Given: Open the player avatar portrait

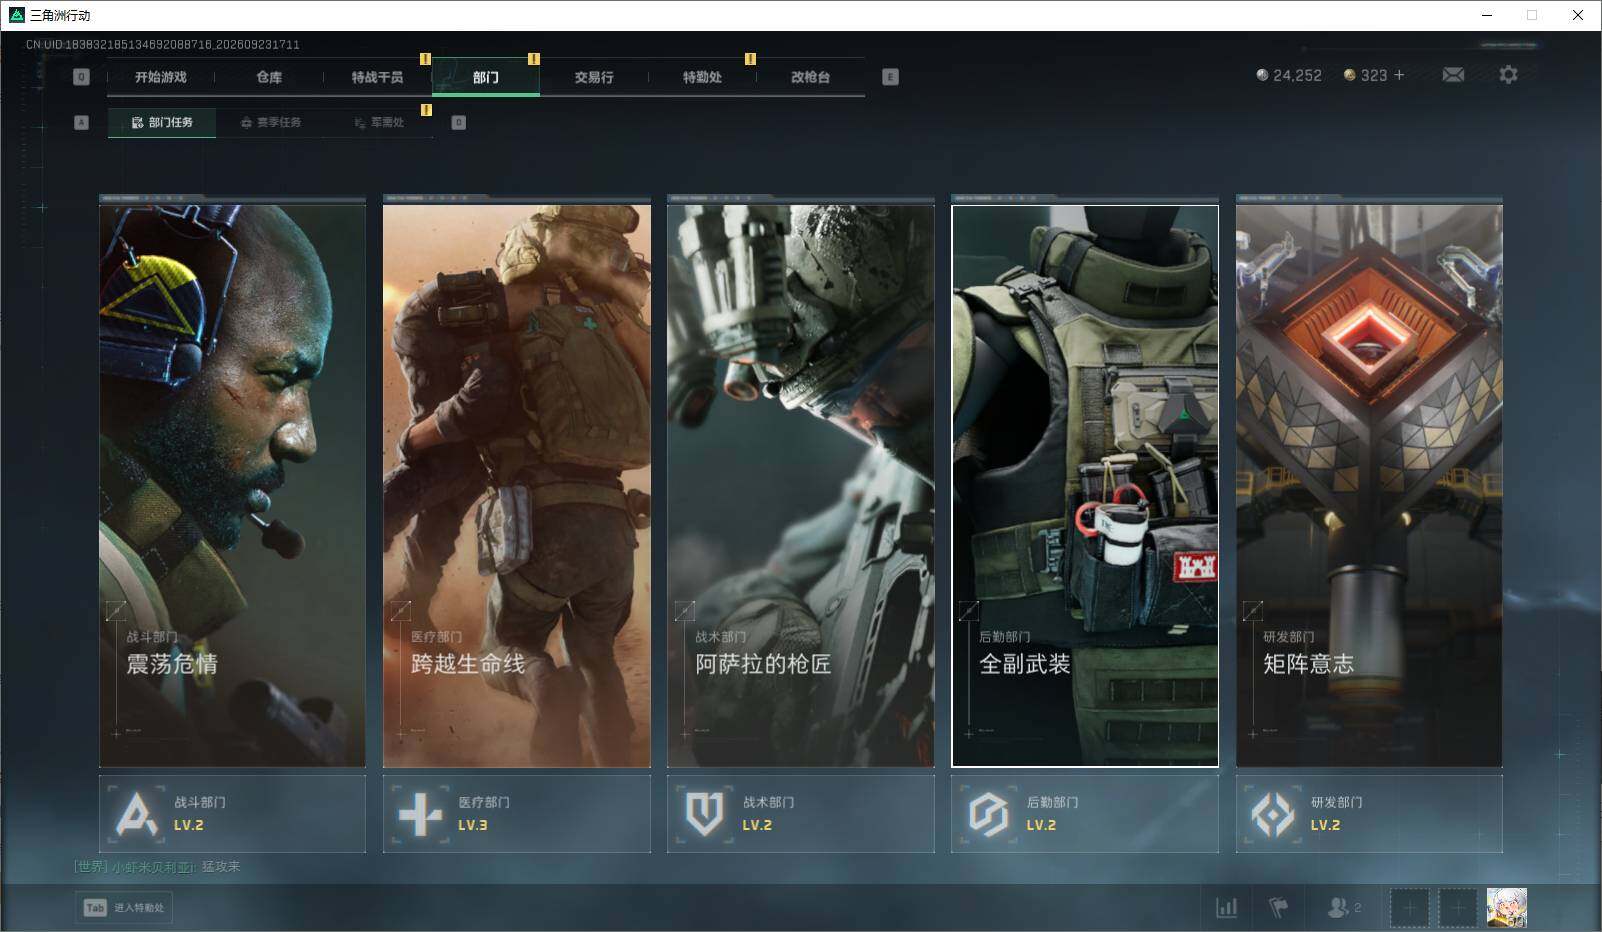Looking at the screenshot, I should coord(1506,908).
